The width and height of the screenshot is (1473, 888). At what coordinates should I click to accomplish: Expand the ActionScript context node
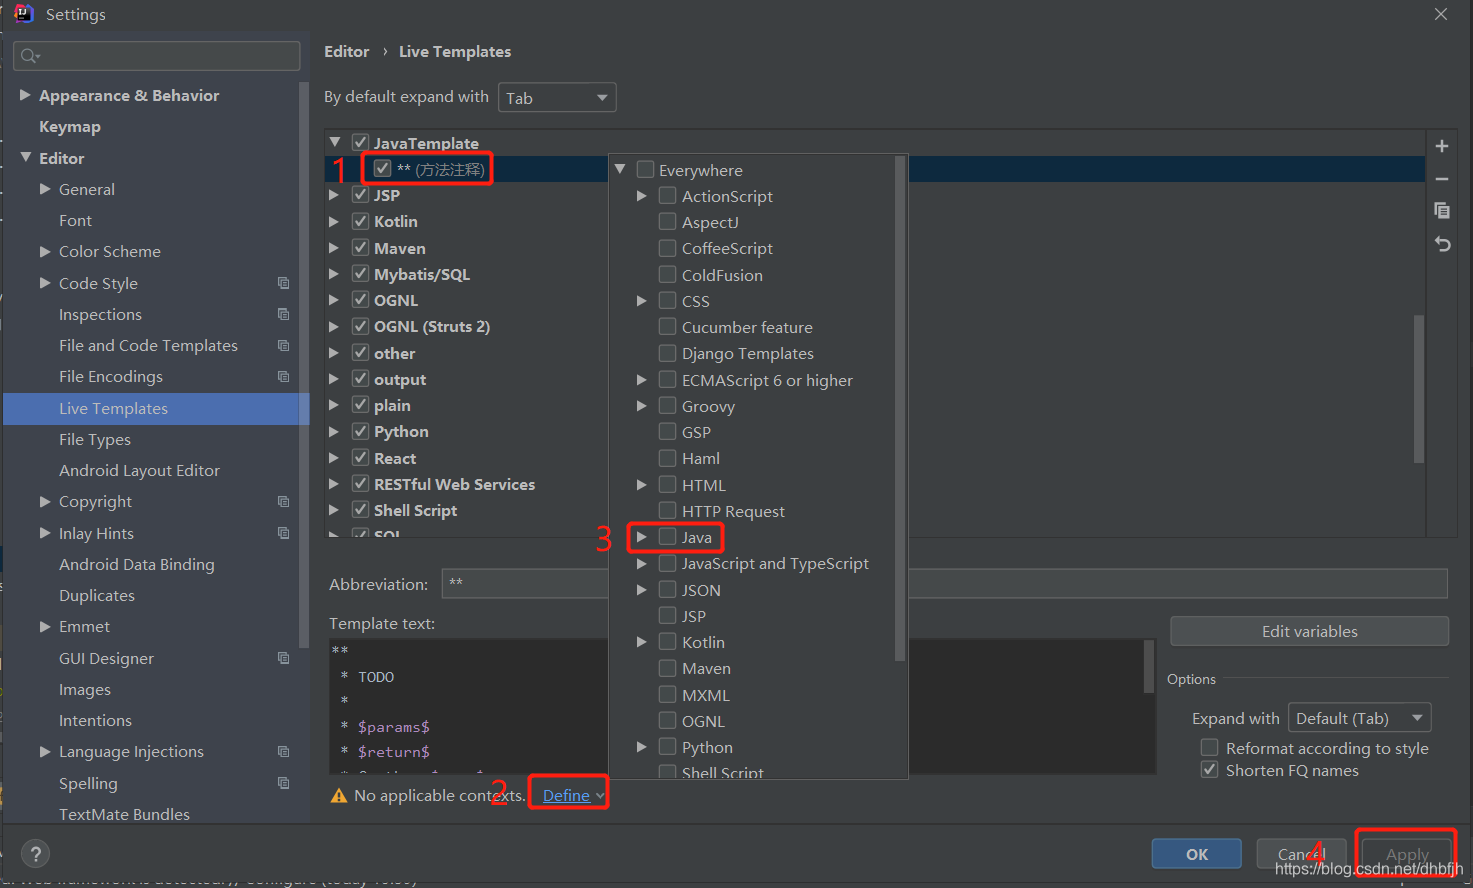pyautogui.click(x=641, y=196)
